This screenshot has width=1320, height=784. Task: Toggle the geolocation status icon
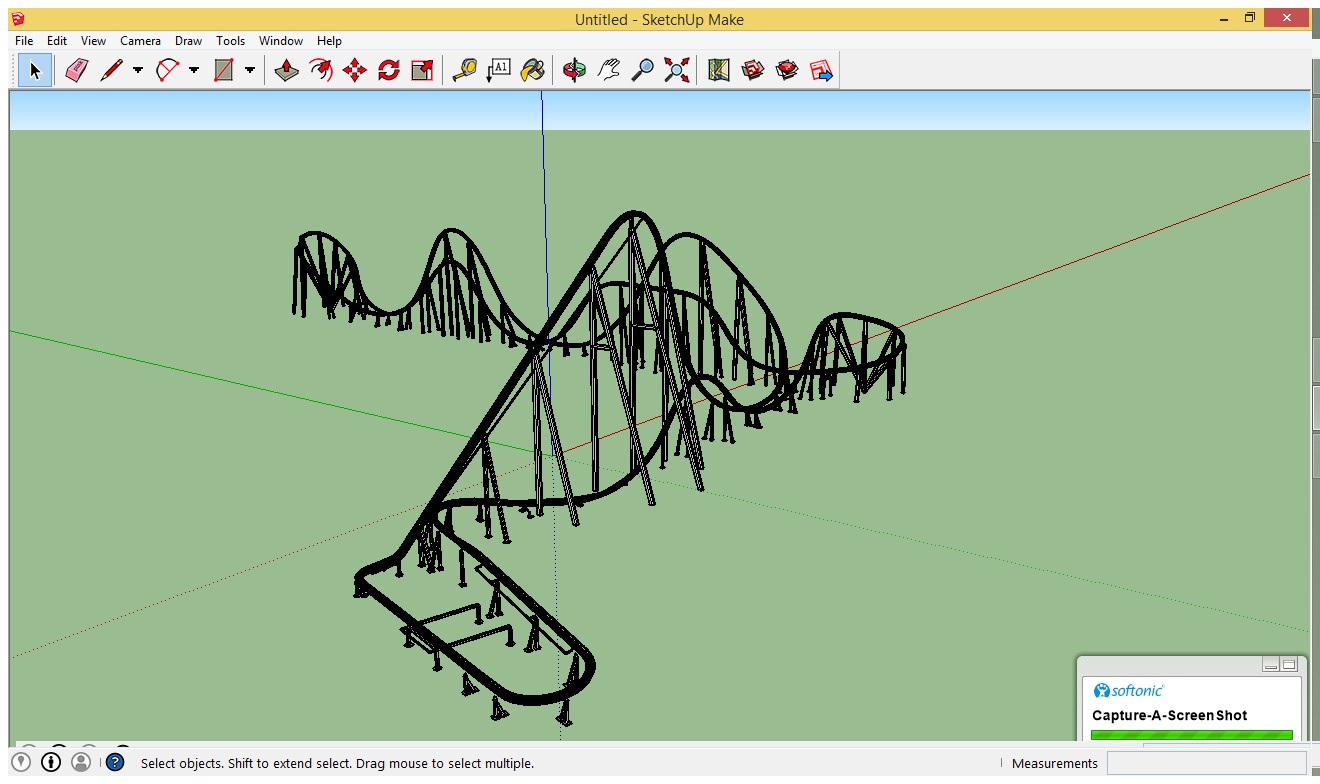(22, 763)
